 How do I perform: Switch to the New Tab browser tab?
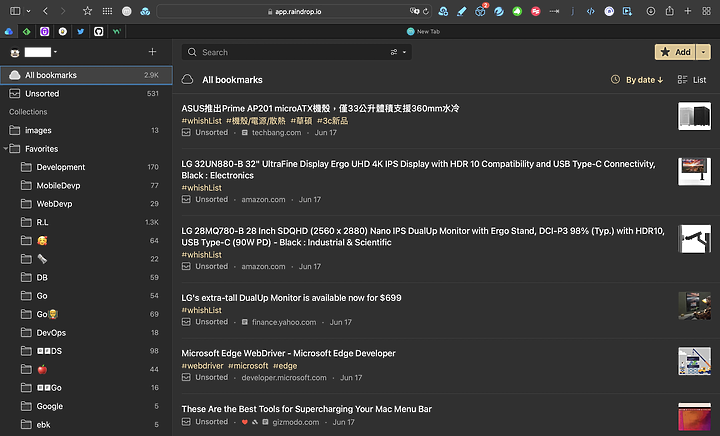(423, 31)
